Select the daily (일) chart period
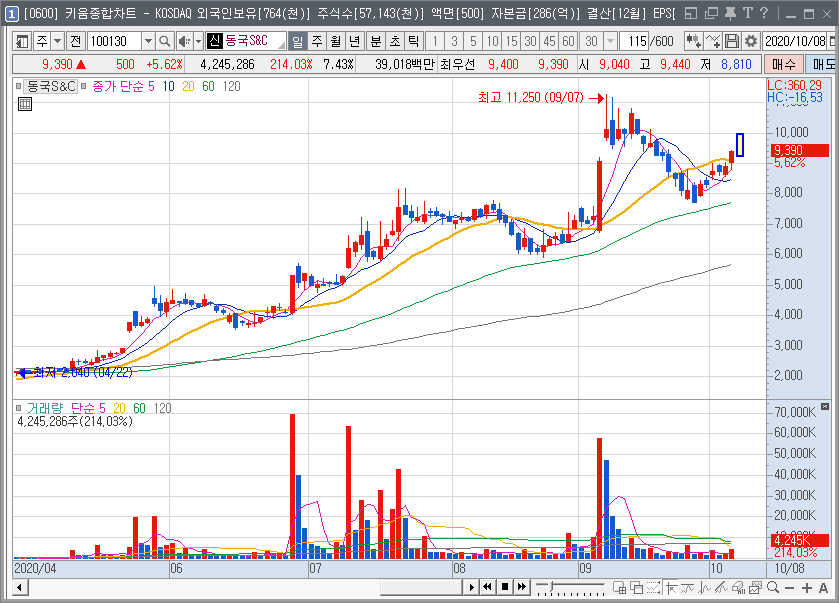Image resolution: width=839 pixels, height=603 pixels. point(298,41)
